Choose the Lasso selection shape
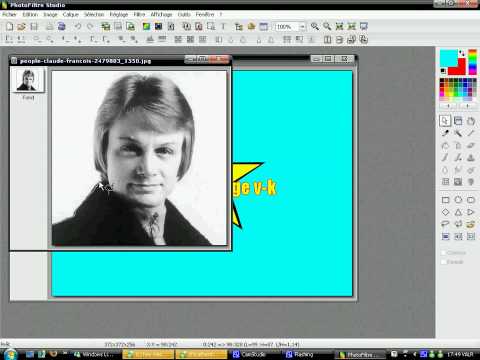Screen dimensions: 480x360 tap(445, 224)
